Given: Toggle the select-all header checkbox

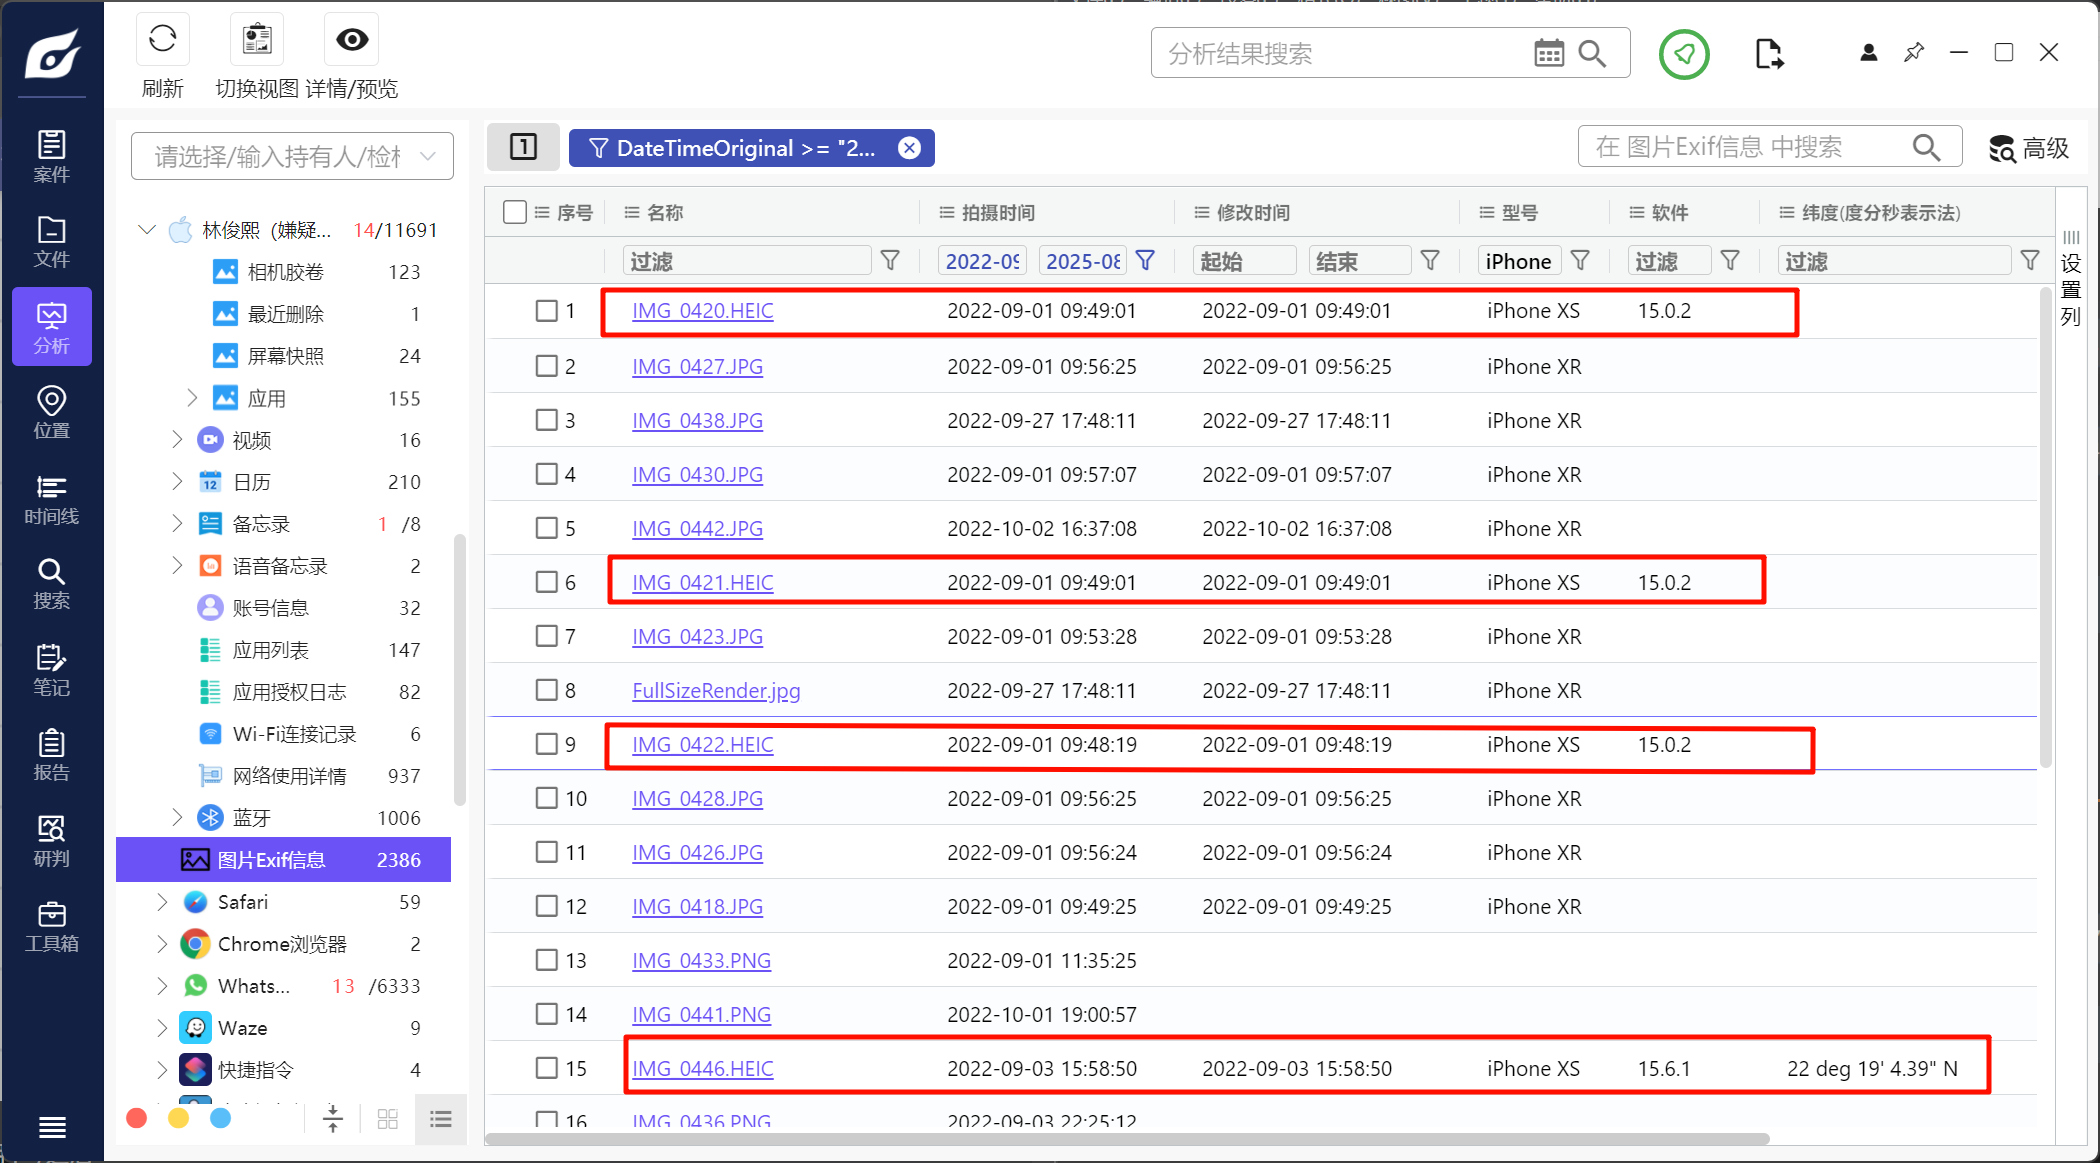Looking at the screenshot, I should (x=515, y=212).
